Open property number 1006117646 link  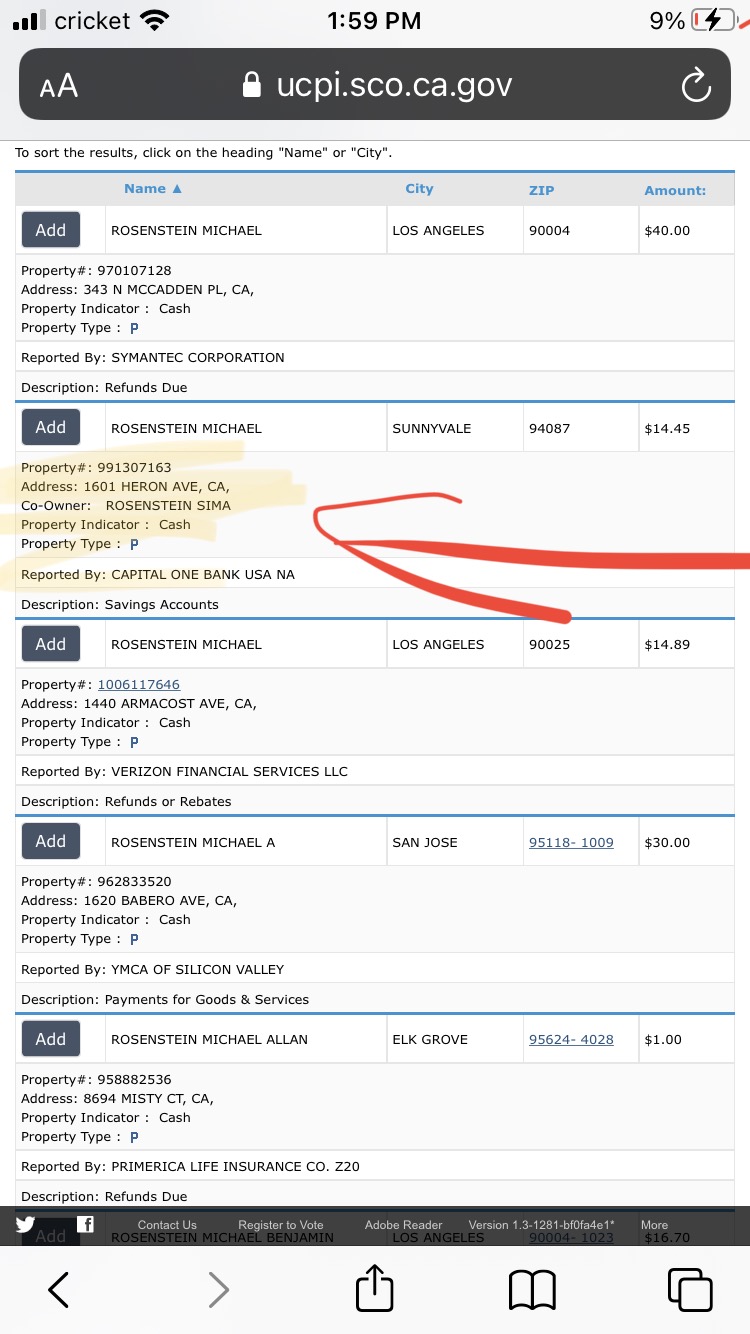[138, 685]
